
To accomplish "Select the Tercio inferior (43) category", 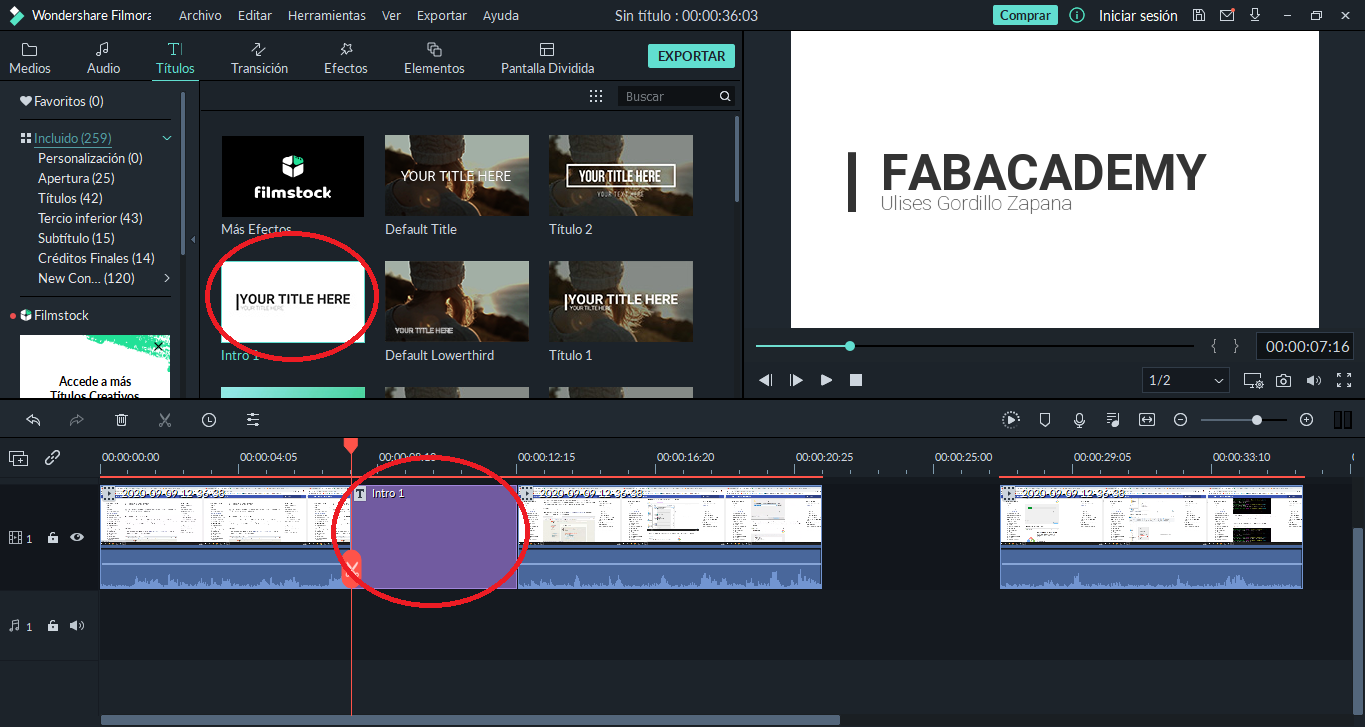I will [90, 218].
